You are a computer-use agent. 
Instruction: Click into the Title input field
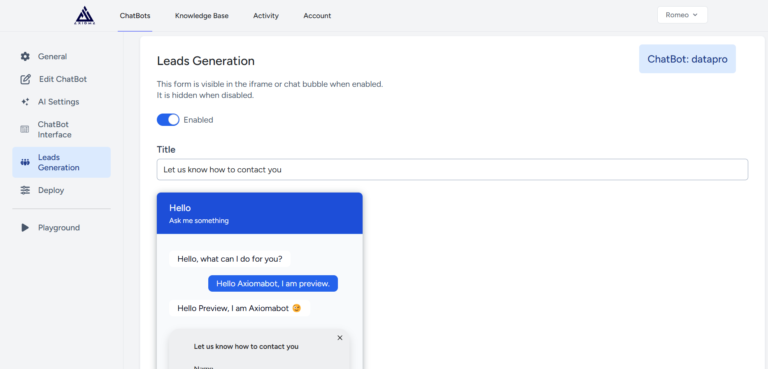tap(452, 170)
